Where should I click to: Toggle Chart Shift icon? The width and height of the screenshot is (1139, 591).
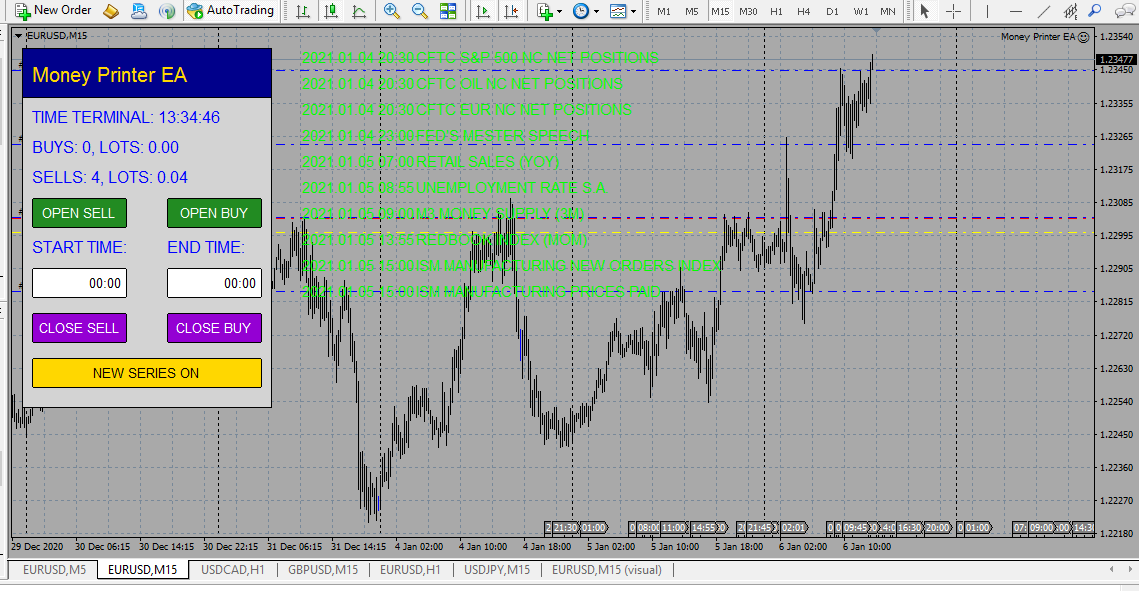[x=511, y=11]
